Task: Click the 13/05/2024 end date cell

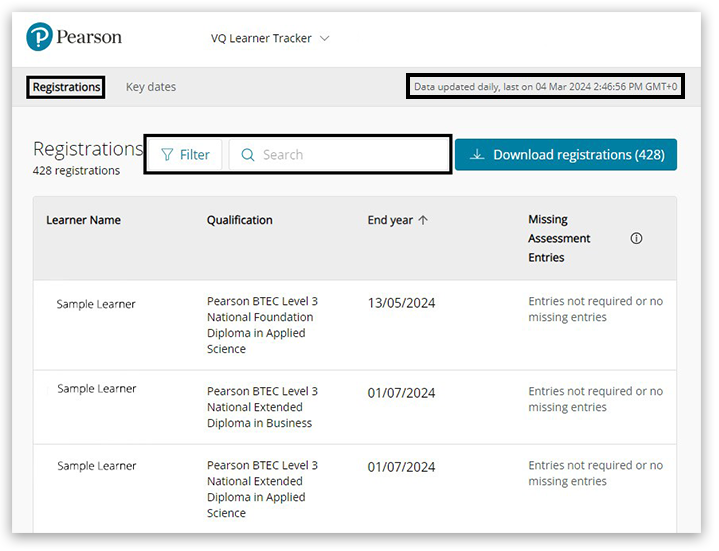Action: [x=401, y=303]
